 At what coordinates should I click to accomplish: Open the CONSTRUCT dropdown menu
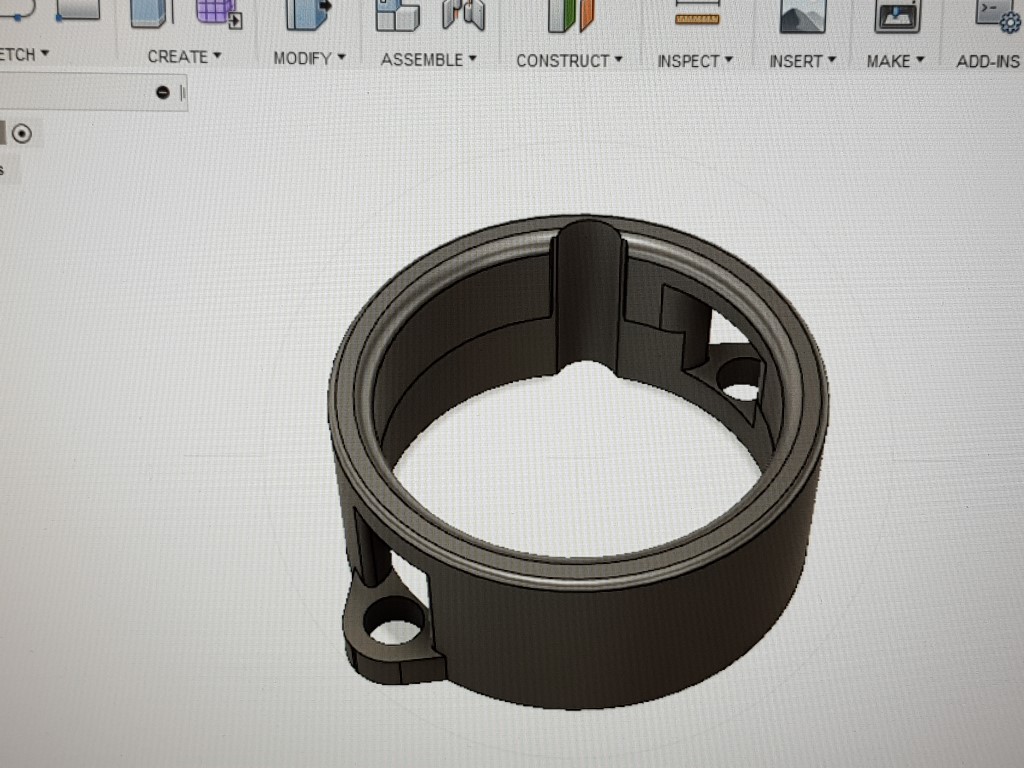569,61
